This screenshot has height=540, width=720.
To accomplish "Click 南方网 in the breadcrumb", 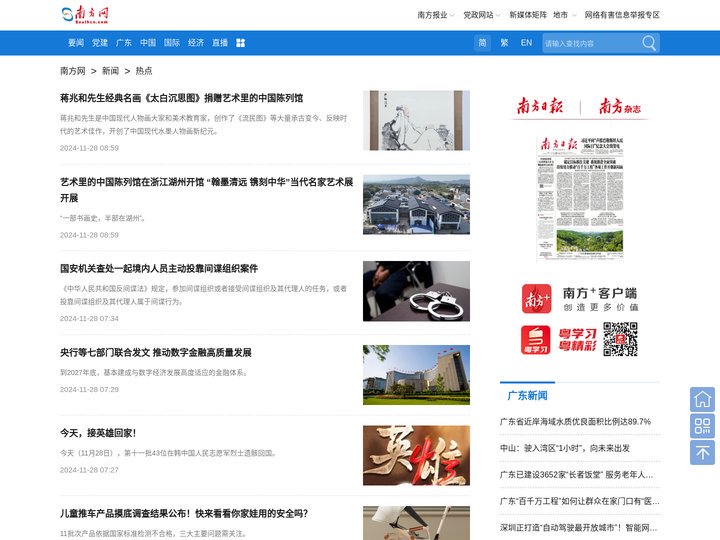I will pos(73,71).
